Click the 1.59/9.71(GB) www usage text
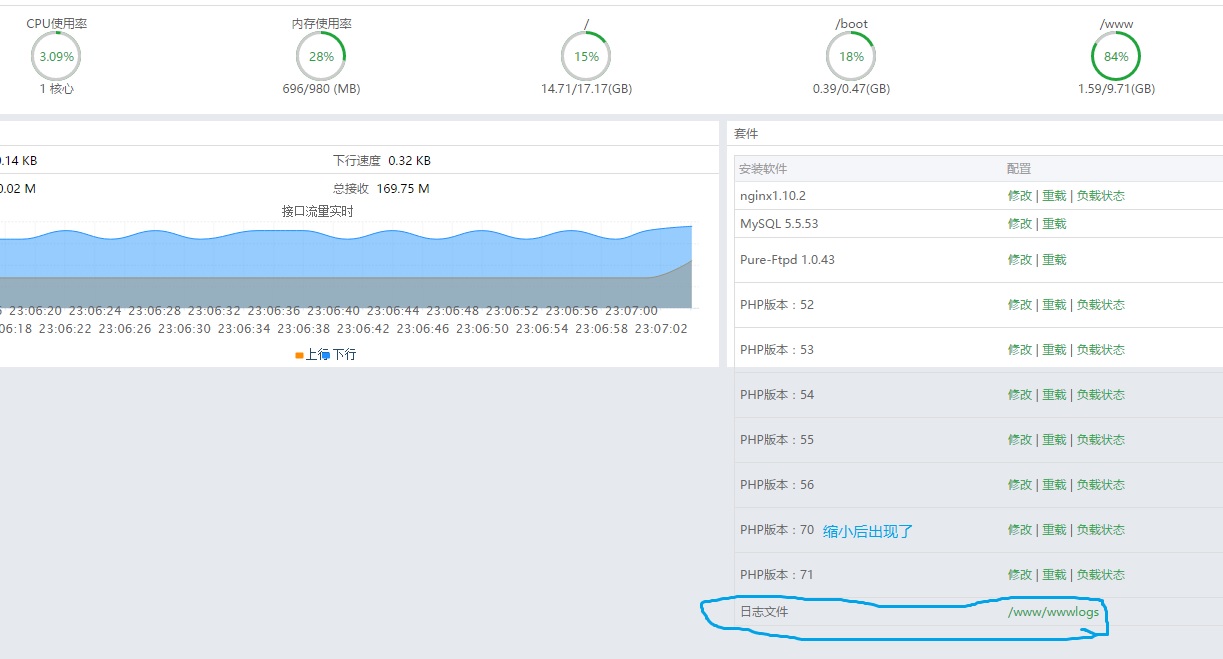 click(x=1116, y=89)
